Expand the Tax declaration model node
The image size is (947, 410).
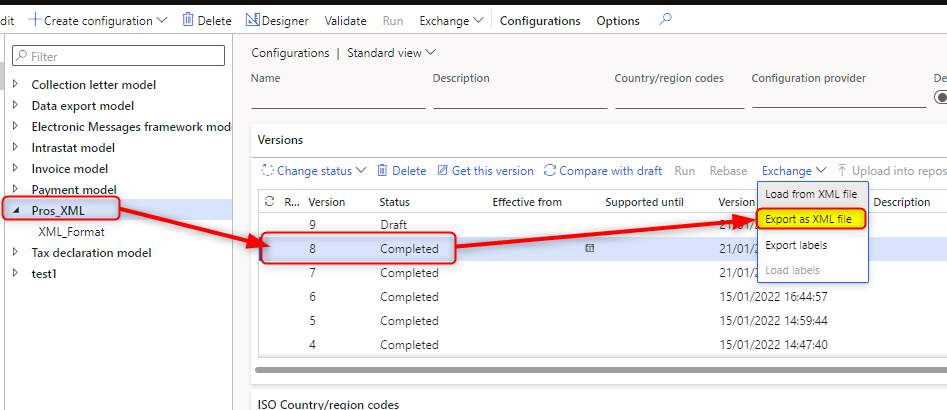coord(15,253)
